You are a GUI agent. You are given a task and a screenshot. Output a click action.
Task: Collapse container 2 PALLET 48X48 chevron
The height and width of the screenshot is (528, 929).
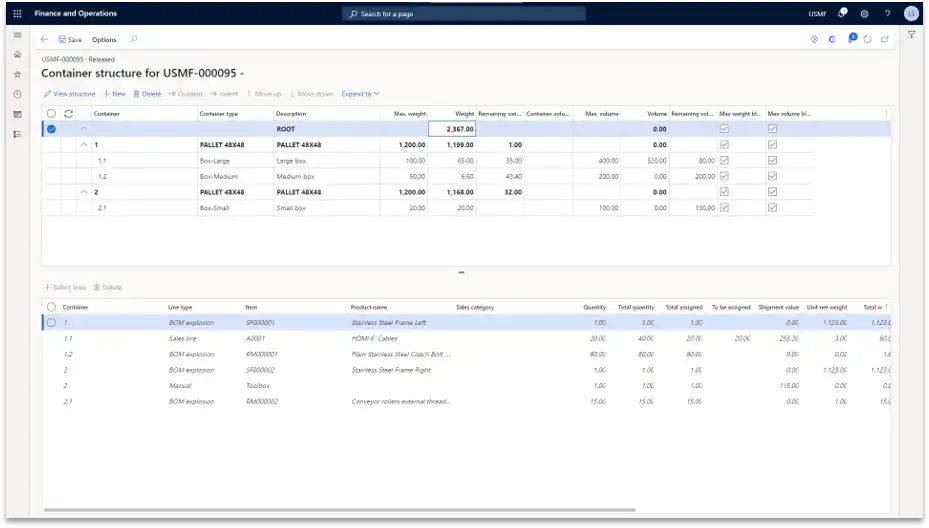(x=84, y=192)
